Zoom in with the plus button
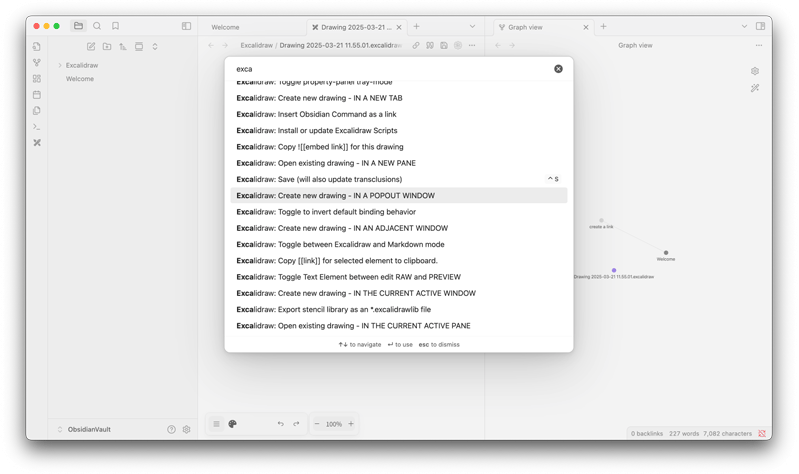 tap(351, 424)
